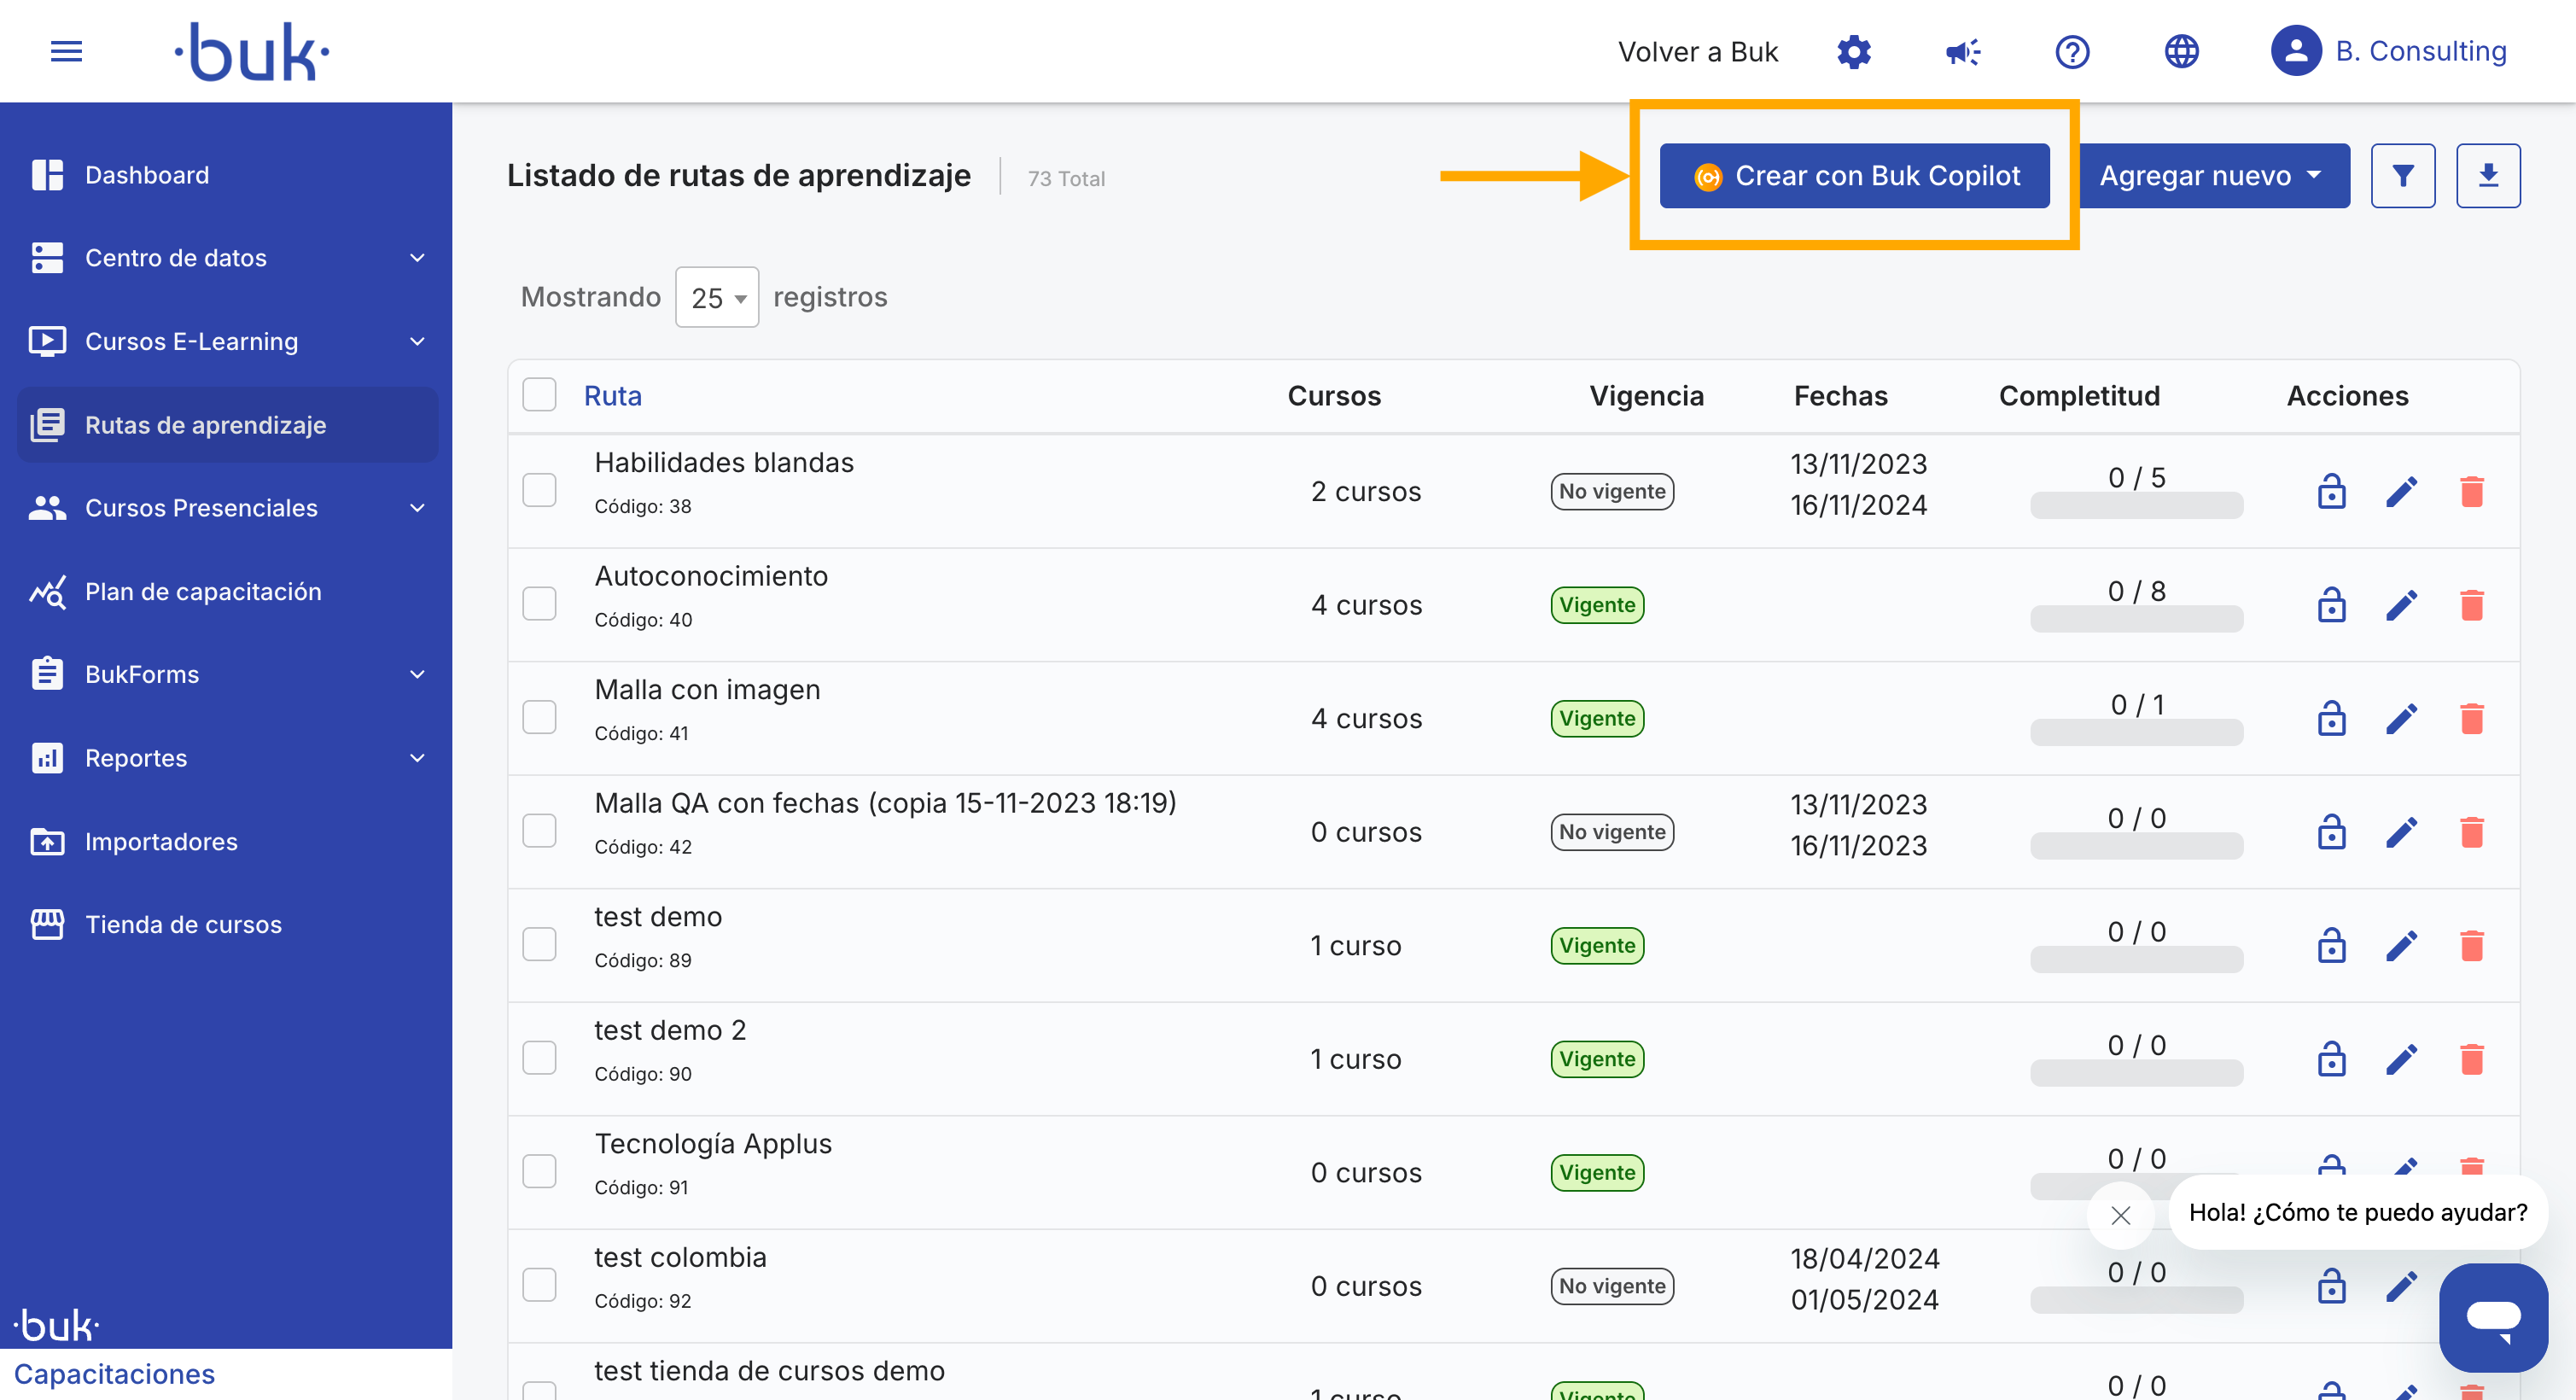Download the learning routes list

click(2488, 176)
